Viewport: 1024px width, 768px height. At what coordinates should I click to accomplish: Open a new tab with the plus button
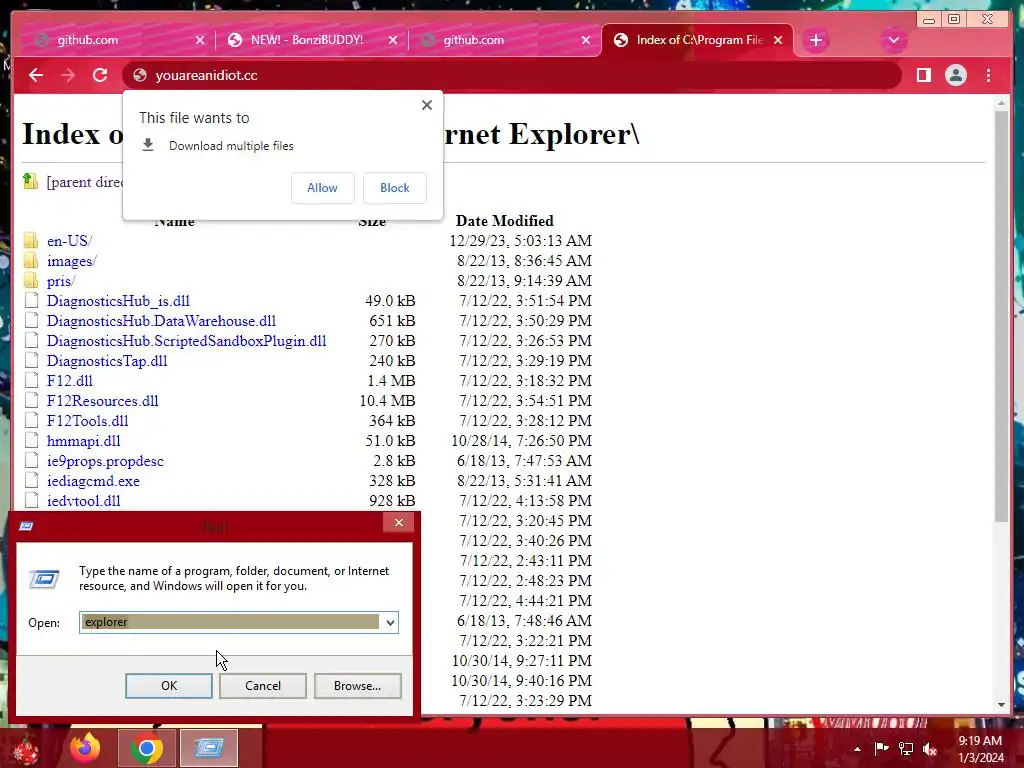point(816,40)
